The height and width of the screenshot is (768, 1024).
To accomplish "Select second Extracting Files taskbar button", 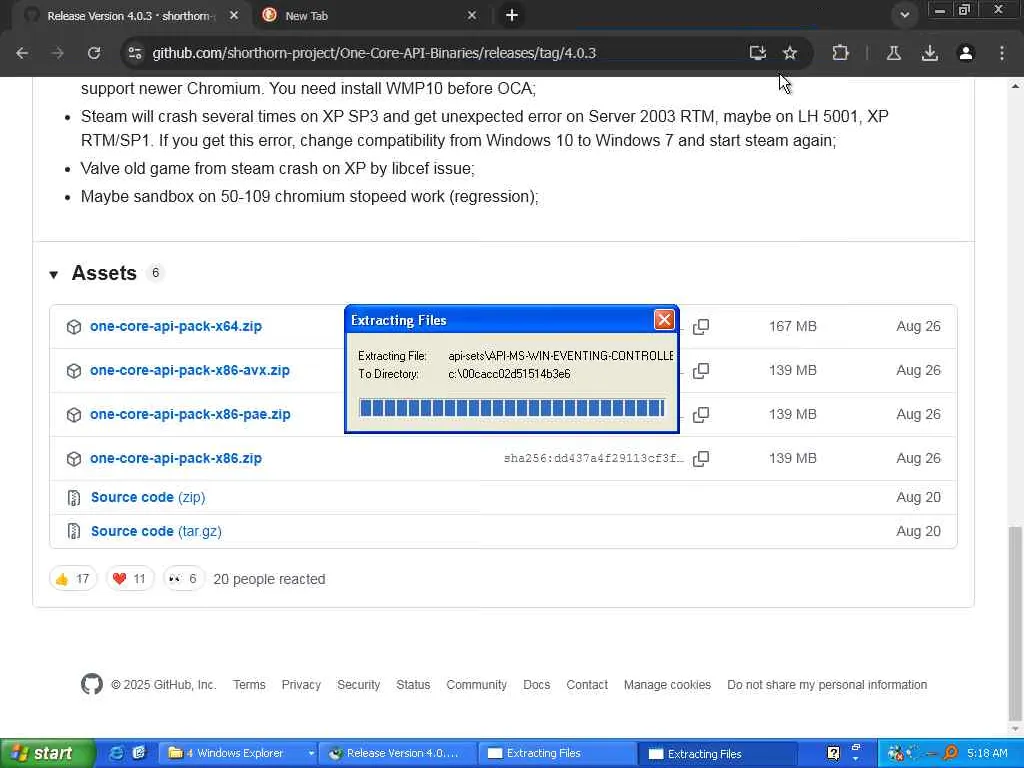I will tap(718, 754).
